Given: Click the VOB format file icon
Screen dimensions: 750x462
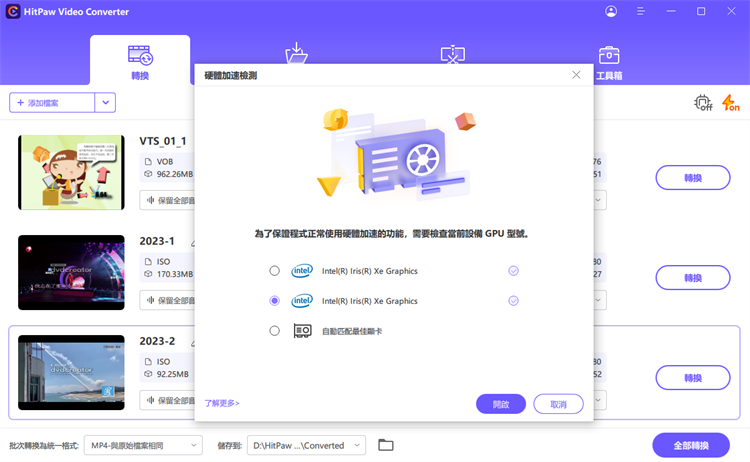Looking at the screenshot, I should [x=148, y=162].
